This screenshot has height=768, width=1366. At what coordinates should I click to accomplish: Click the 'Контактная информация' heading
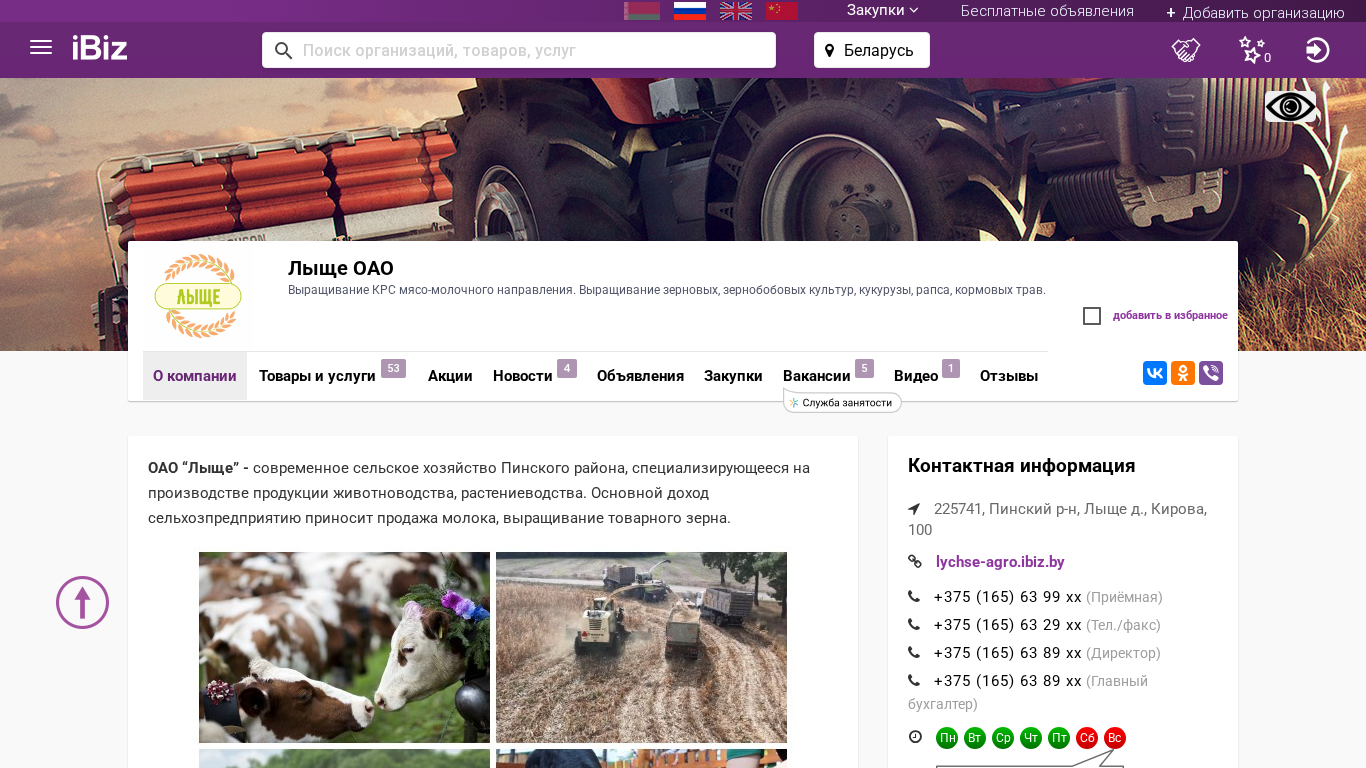tap(1021, 466)
